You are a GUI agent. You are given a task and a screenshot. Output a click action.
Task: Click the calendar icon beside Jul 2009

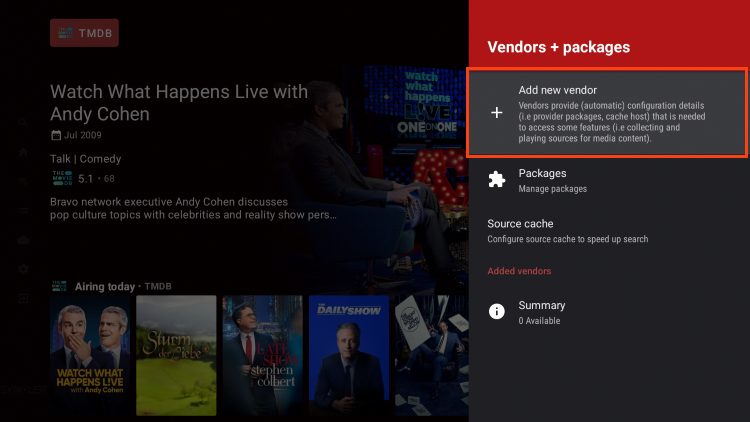(56, 135)
